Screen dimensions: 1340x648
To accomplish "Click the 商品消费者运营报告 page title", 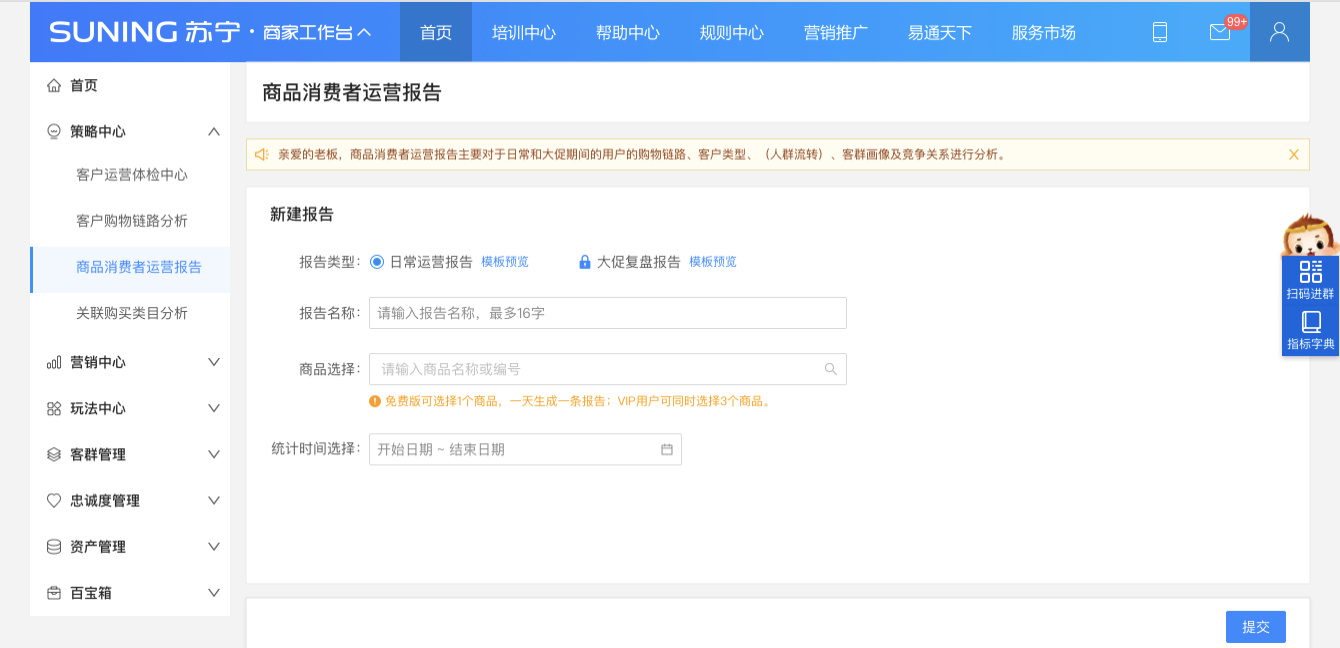I will coord(352,93).
